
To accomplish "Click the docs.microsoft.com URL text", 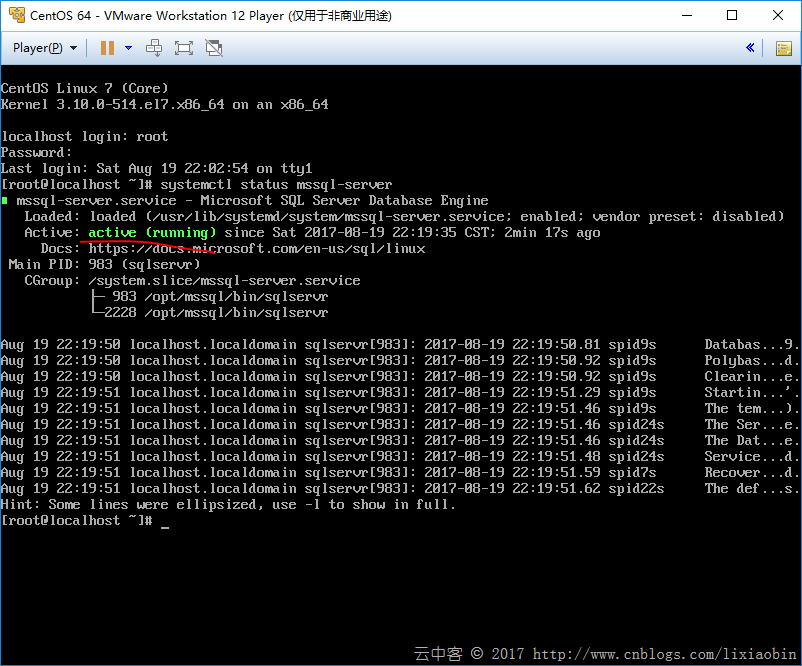I will click(x=257, y=249).
